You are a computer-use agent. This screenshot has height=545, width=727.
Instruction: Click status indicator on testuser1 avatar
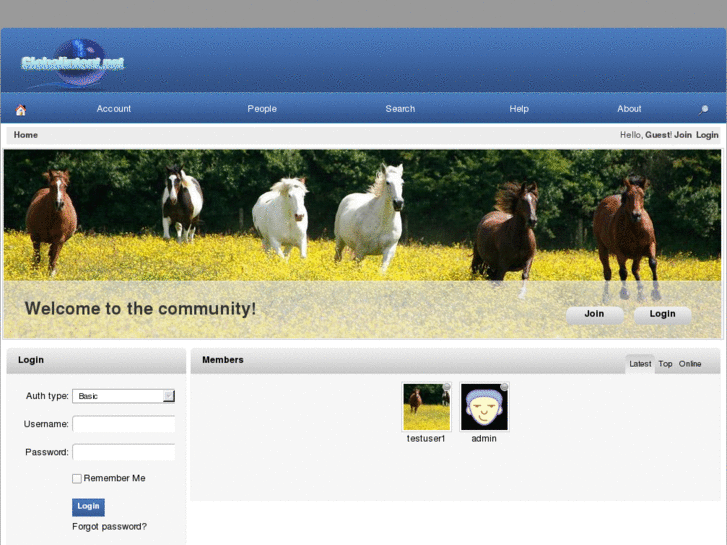446,386
